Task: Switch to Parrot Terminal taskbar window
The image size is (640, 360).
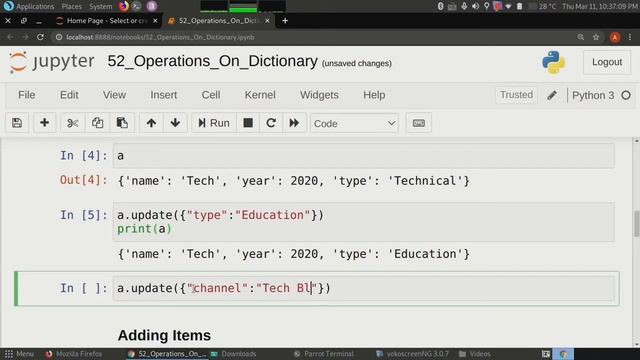Action: [x=323, y=354]
